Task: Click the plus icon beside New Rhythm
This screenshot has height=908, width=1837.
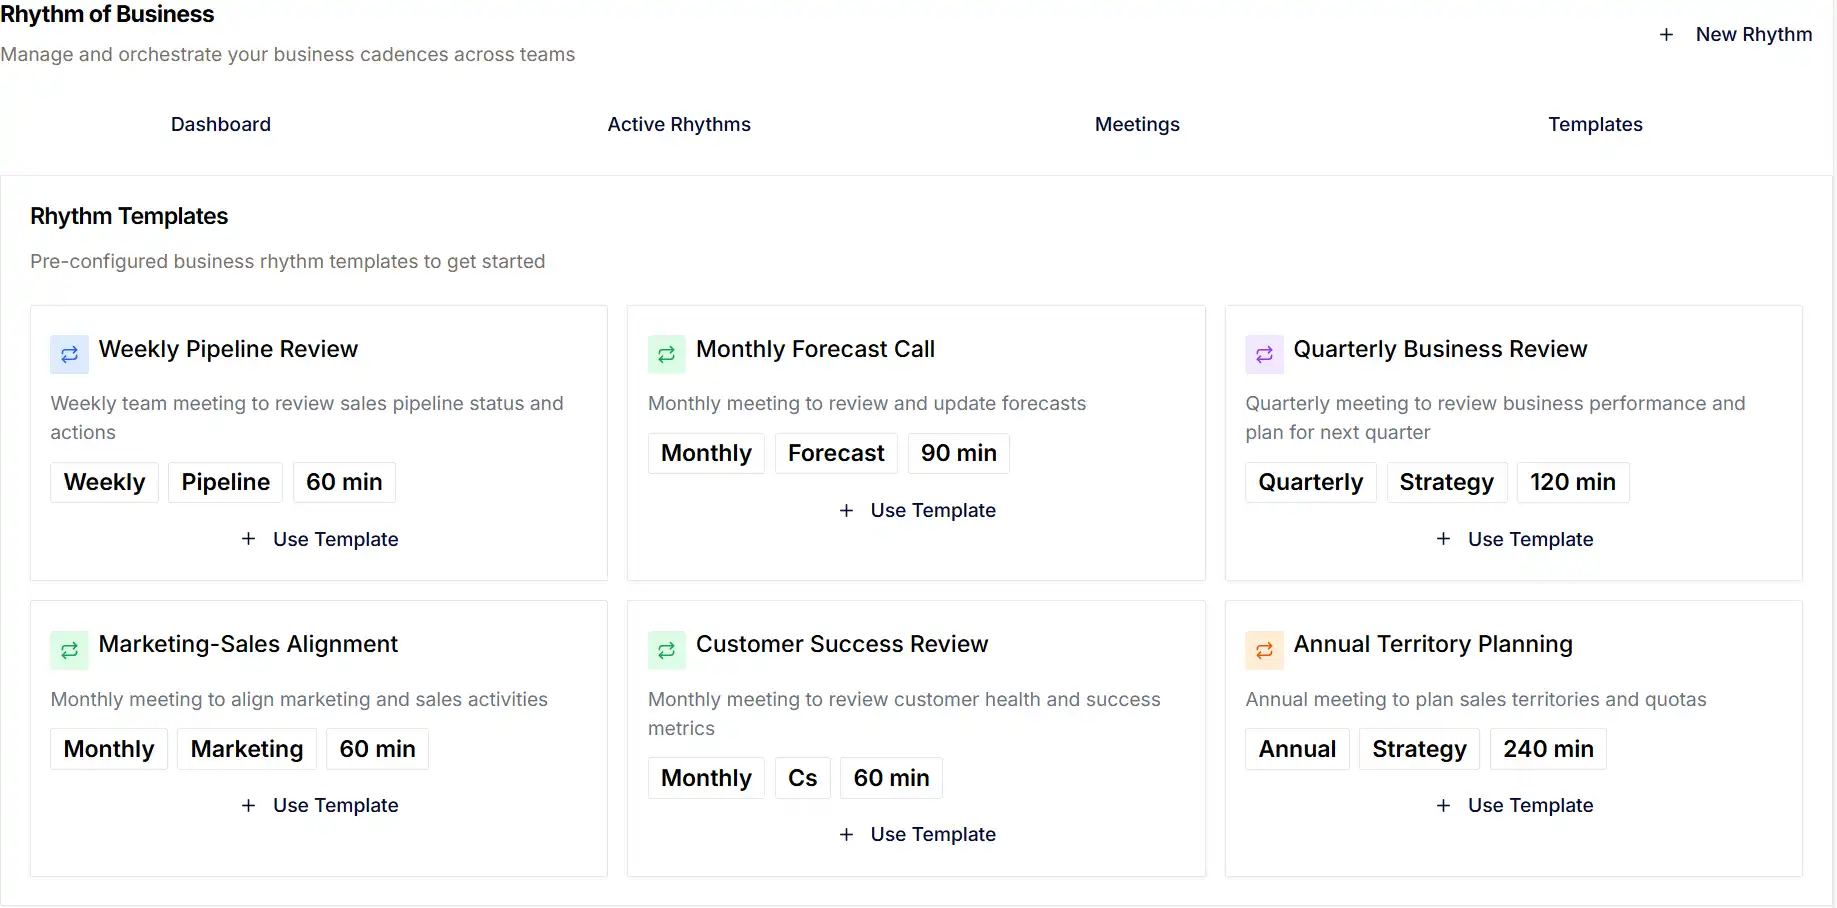Action: pos(1666,34)
